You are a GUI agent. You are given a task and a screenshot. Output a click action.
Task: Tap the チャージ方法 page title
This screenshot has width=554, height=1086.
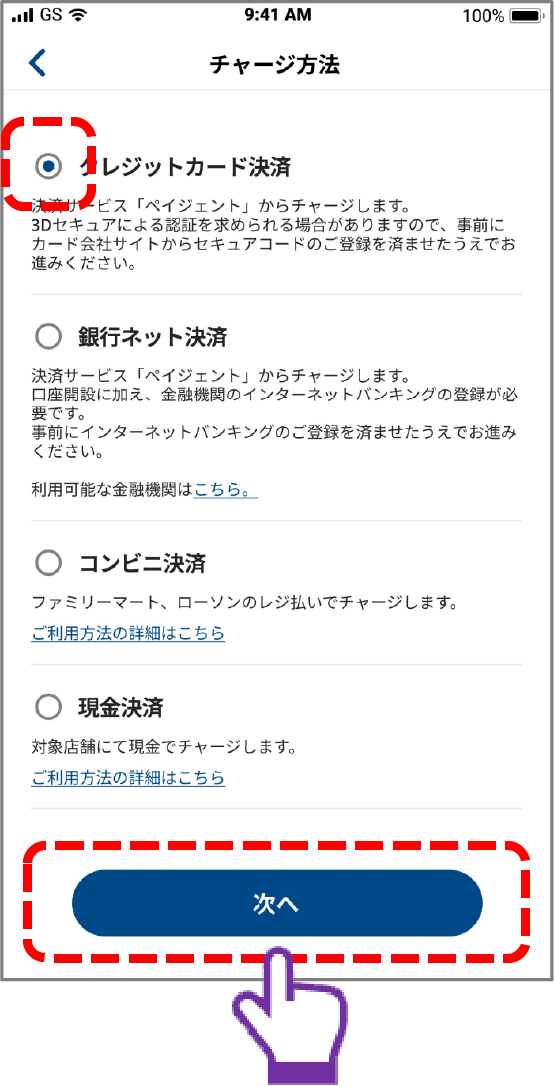274,65
